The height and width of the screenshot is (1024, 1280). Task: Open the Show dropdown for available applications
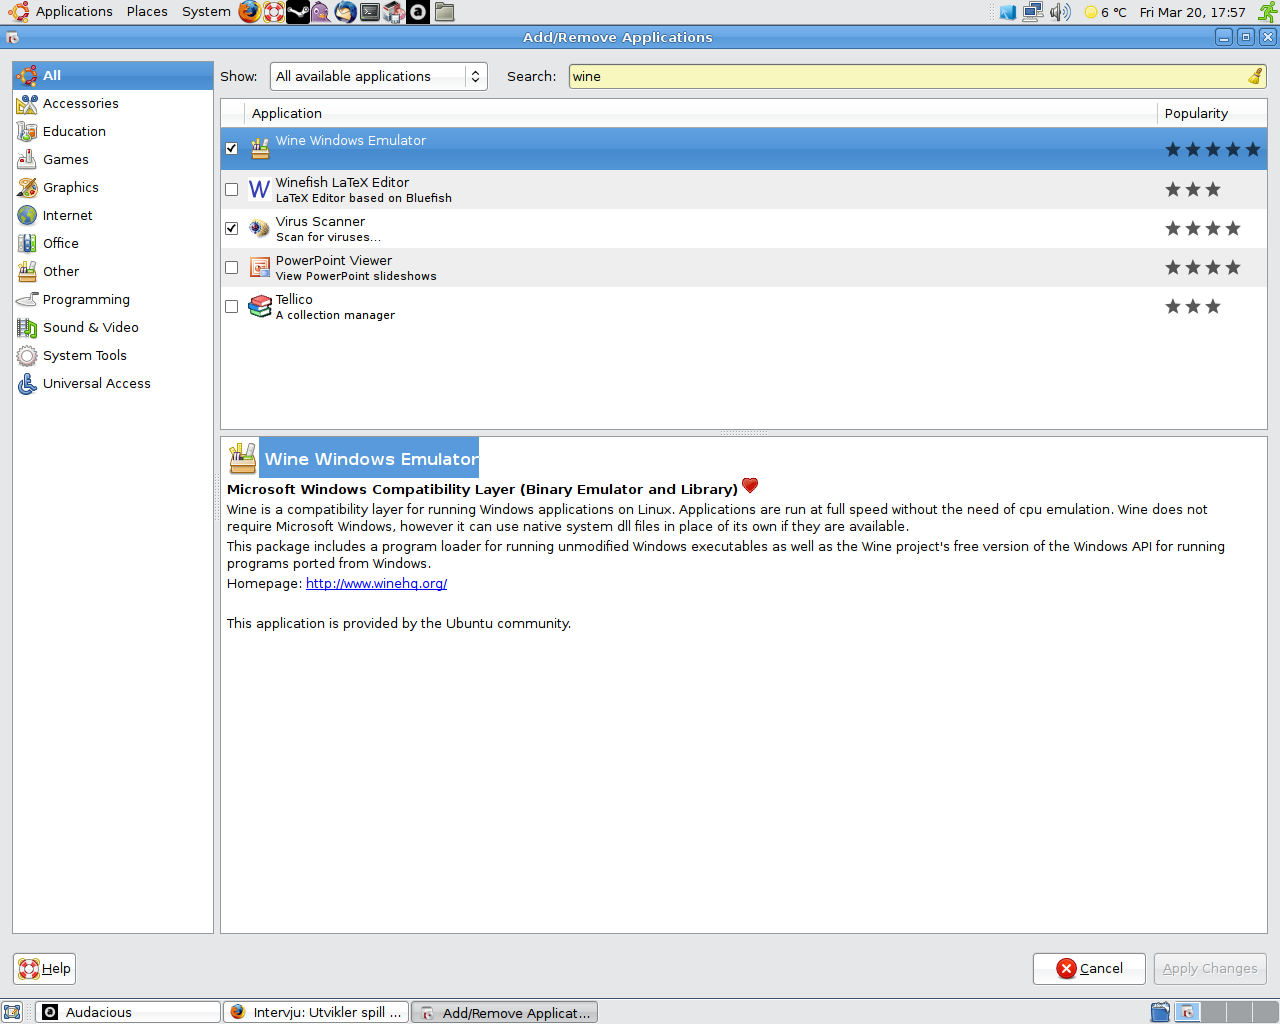tap(378, 76)
